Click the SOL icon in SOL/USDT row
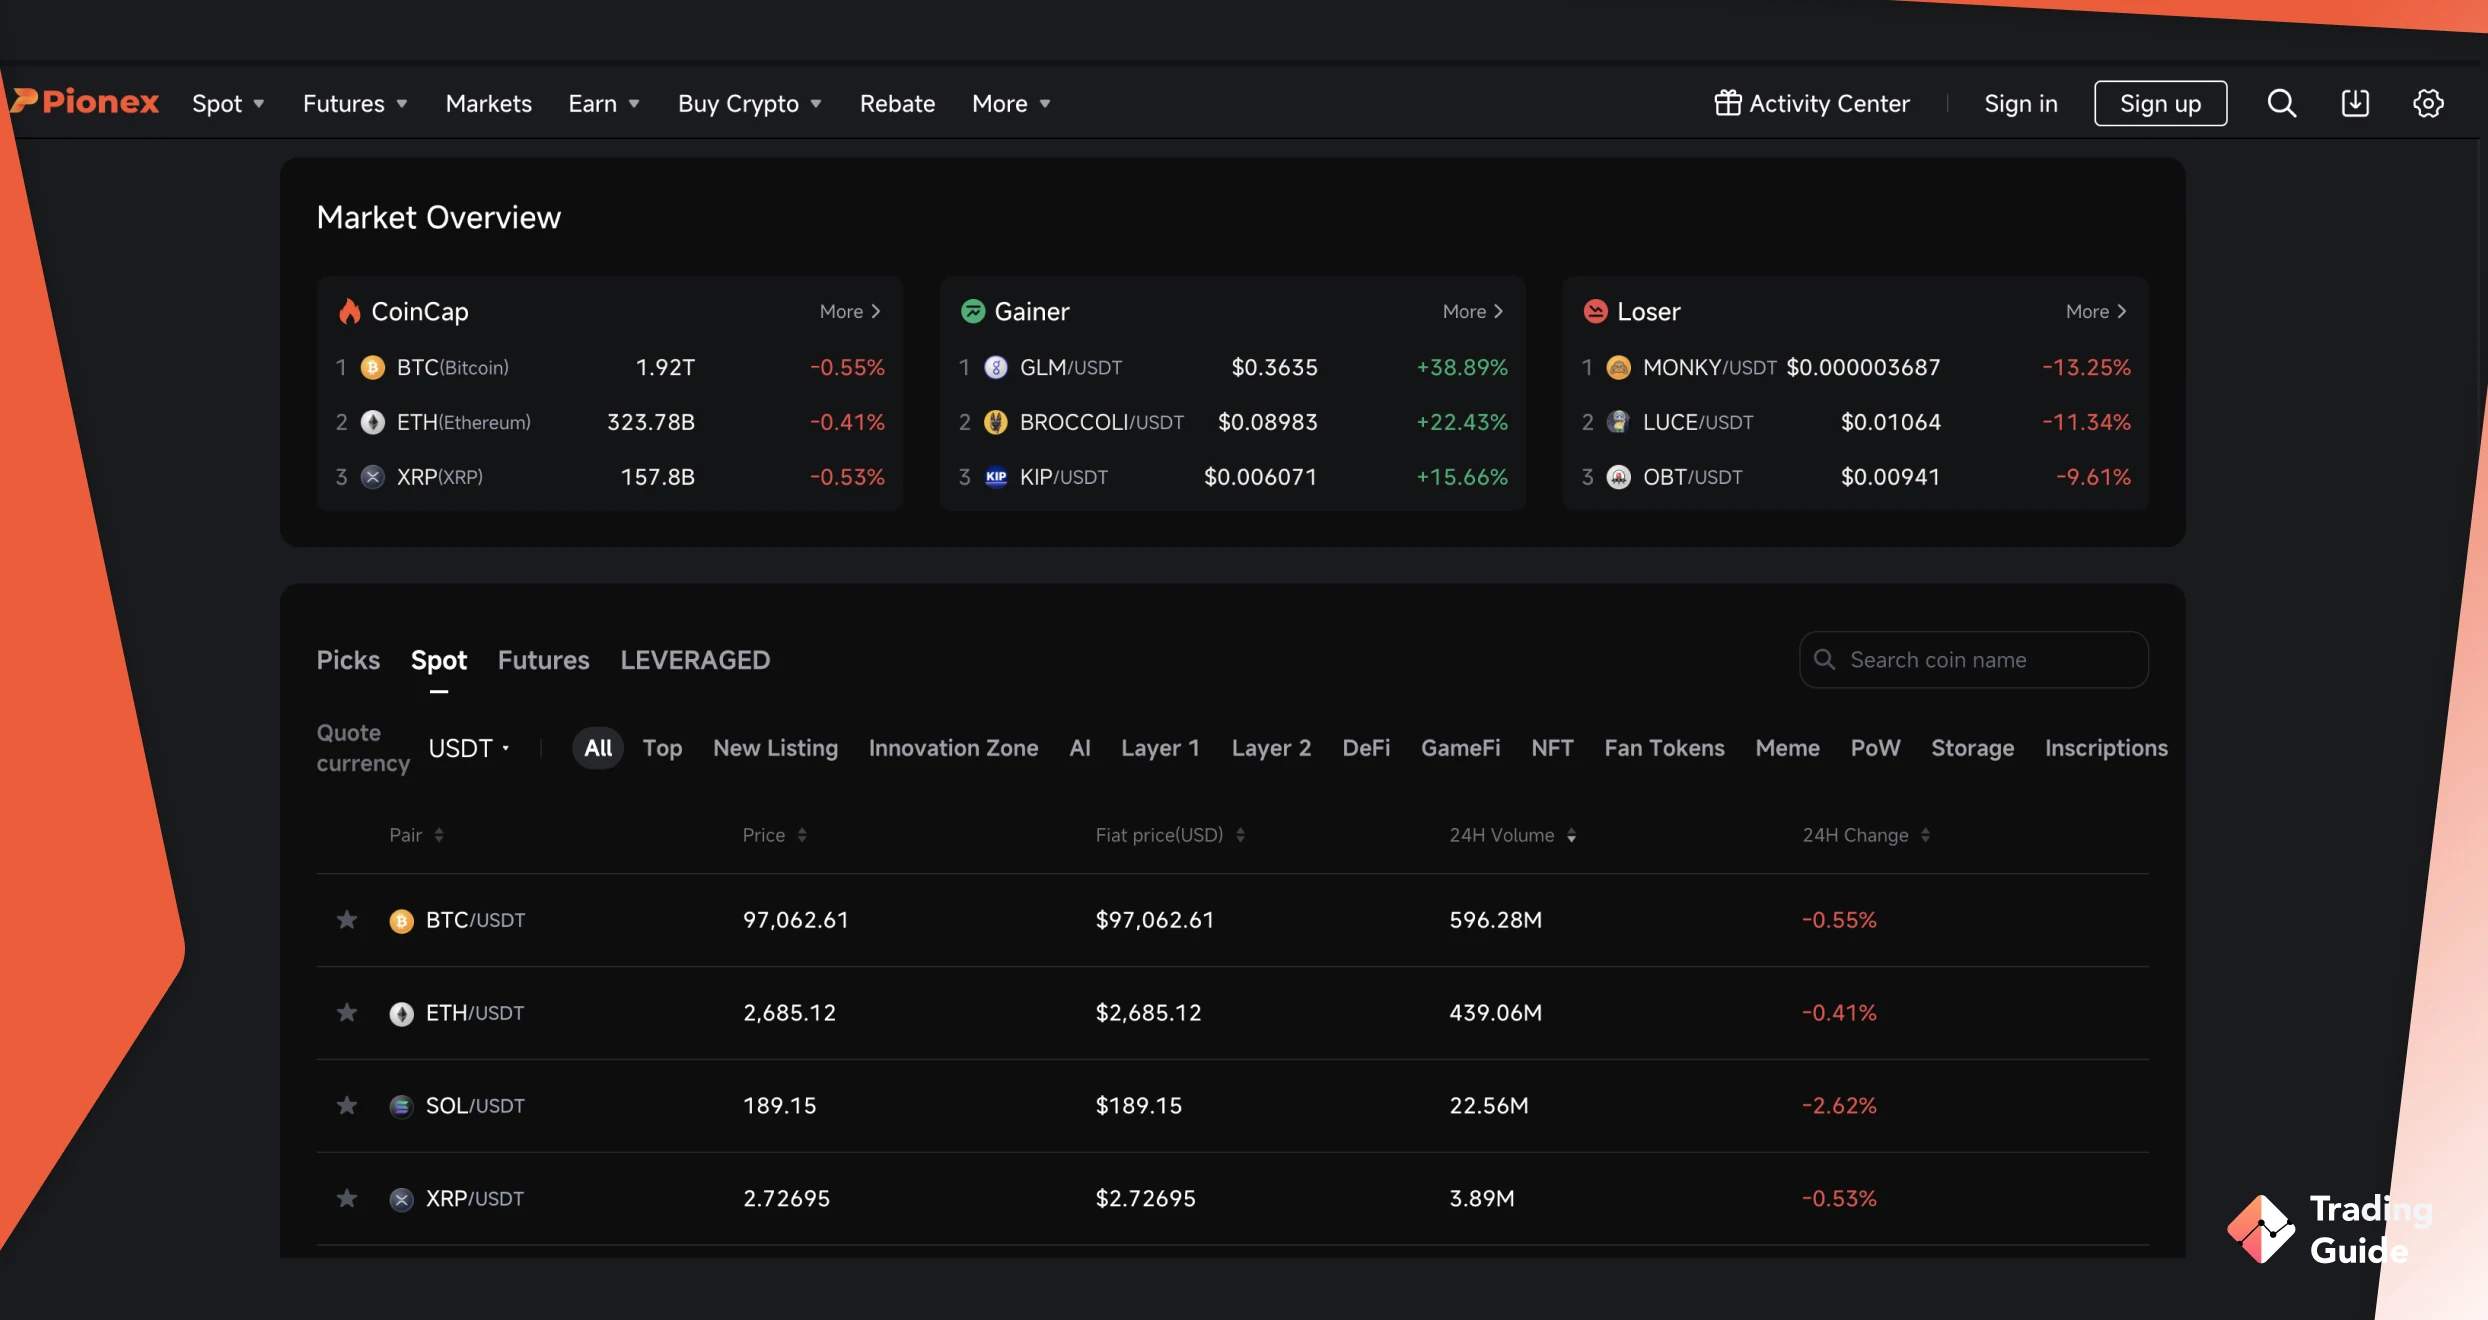The width and height of the screenshot is (2488, 1320). [401, 1106]
